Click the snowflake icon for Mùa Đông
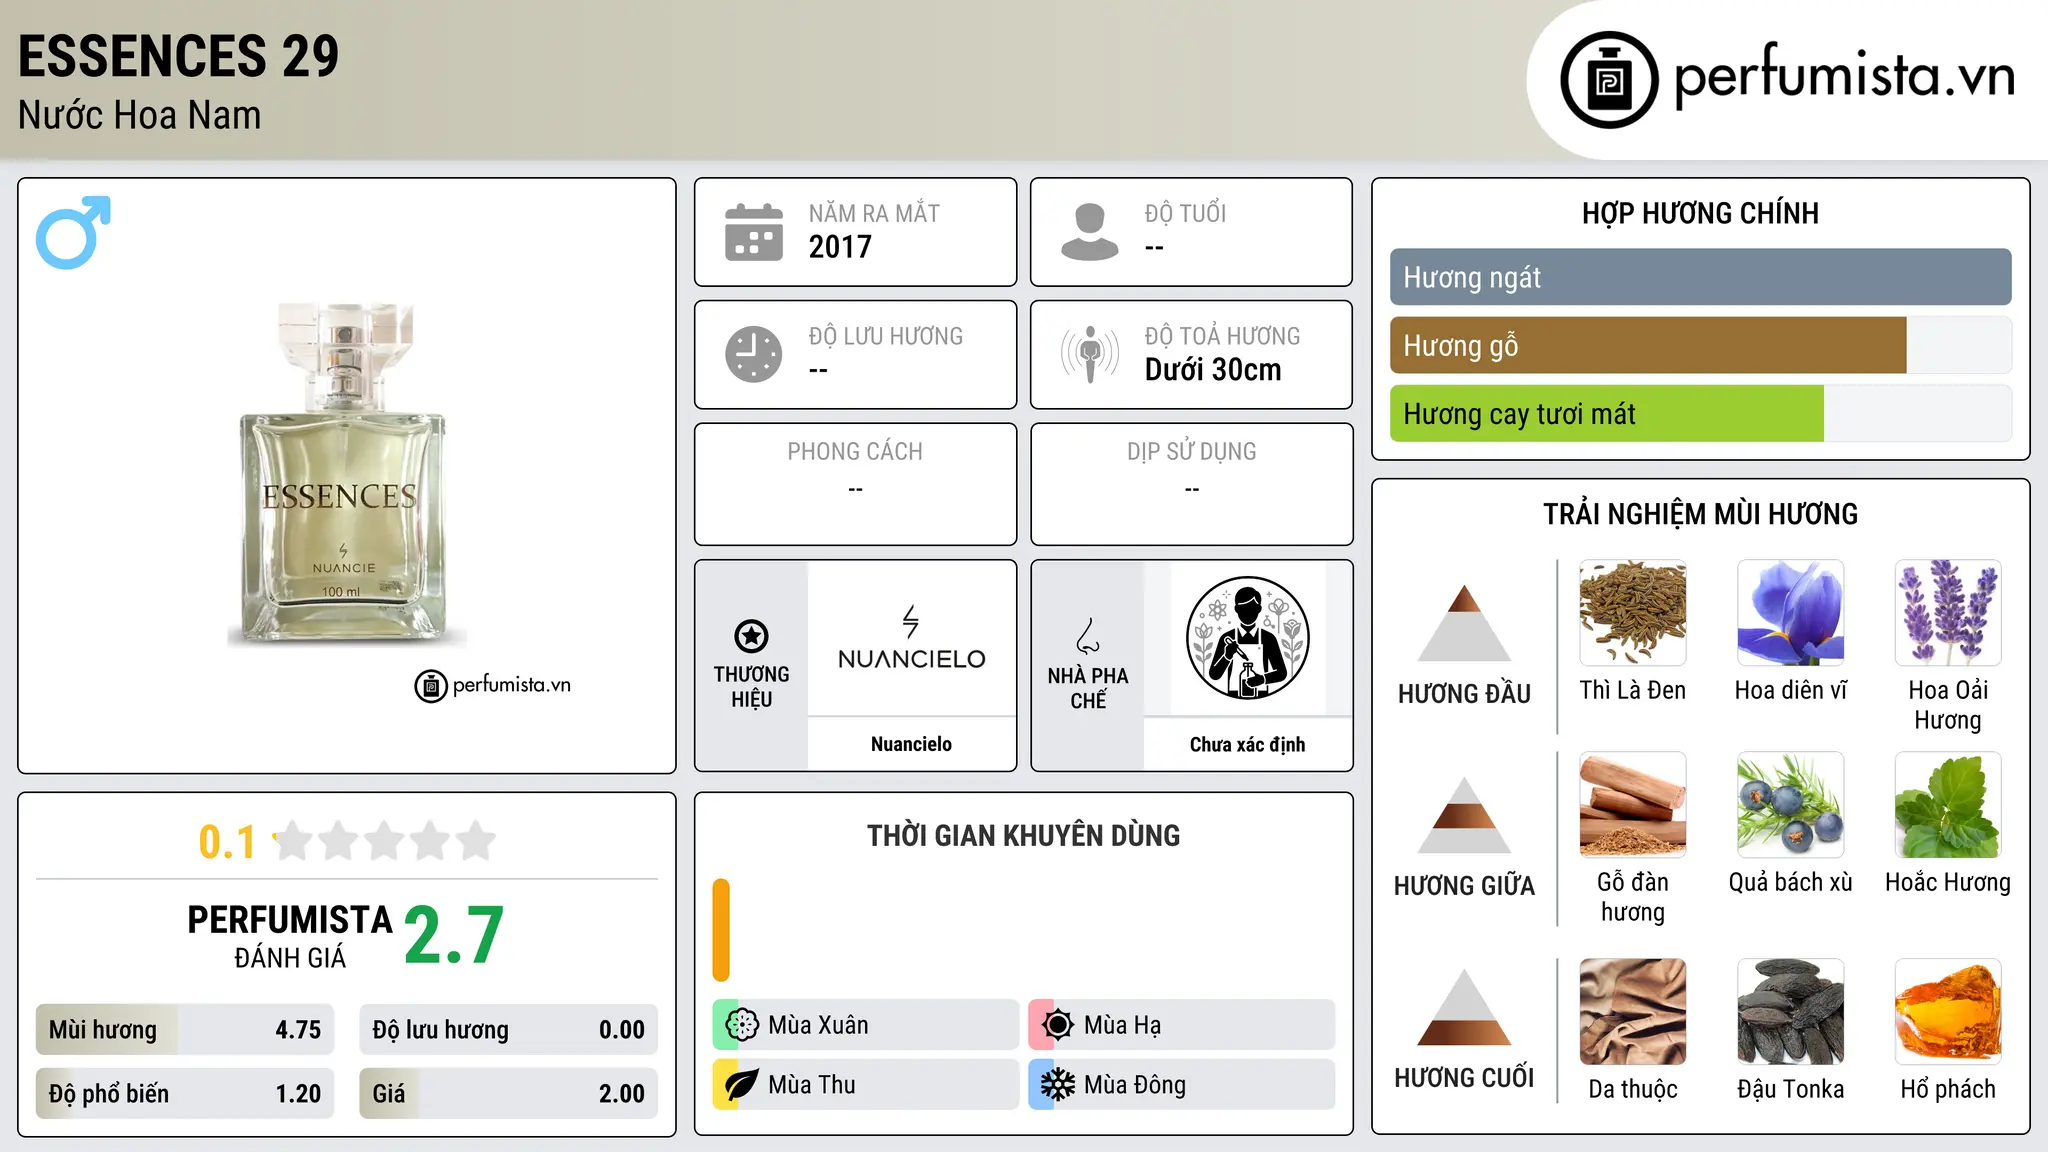Image resolution: width=2048 pixels, height=1152 pixels. 1058,1085
